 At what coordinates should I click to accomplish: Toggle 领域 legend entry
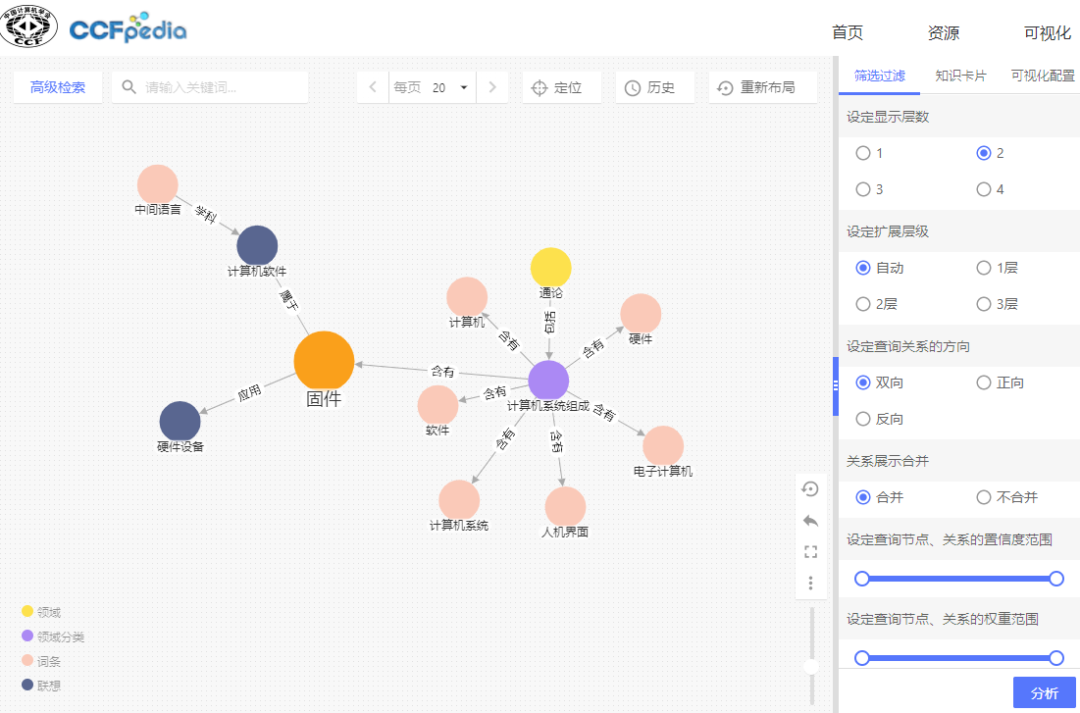(41, 612)
